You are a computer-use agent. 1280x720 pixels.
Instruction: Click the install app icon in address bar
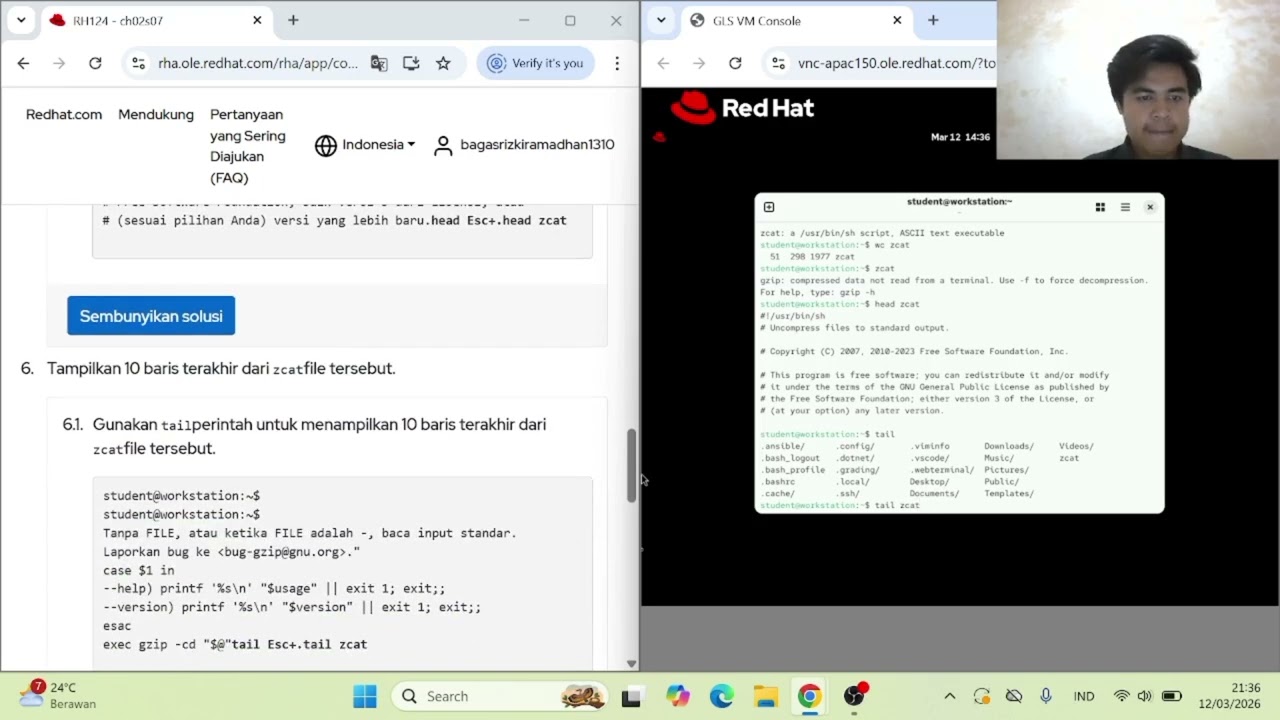pos(411,63)
